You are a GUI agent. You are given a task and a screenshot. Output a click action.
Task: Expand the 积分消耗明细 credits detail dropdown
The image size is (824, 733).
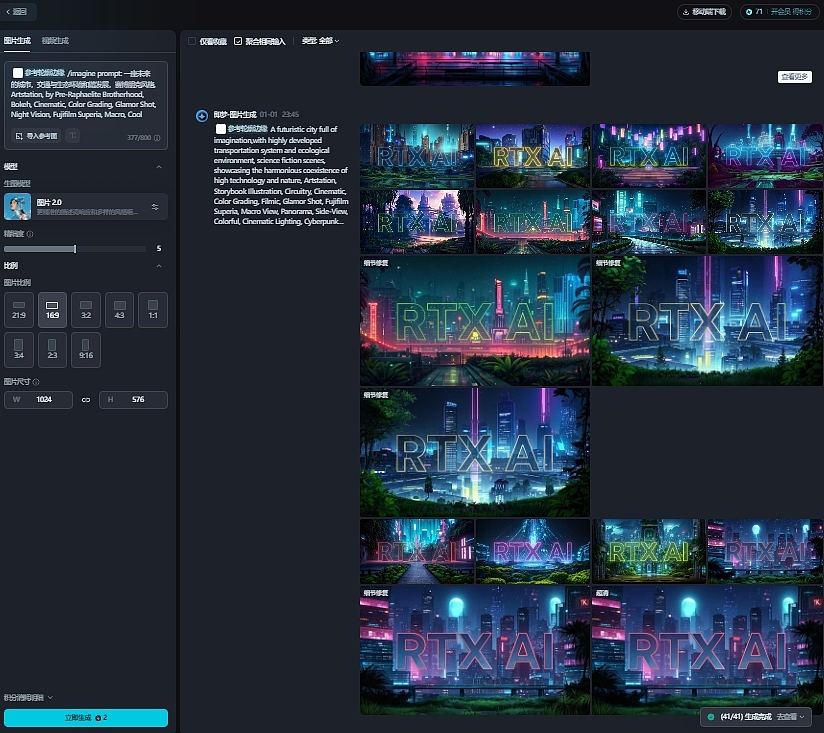(28, 698)
